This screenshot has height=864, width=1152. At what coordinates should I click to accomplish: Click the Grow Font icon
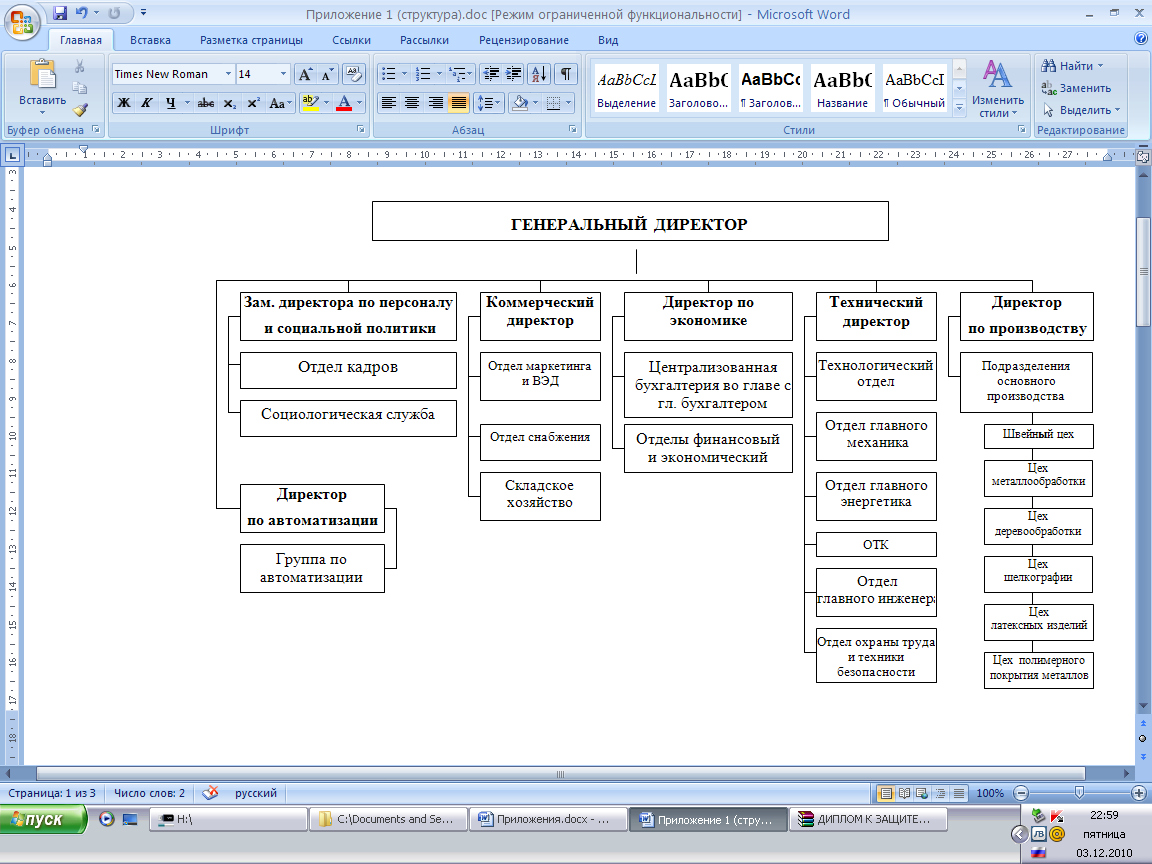click(306, 74)
